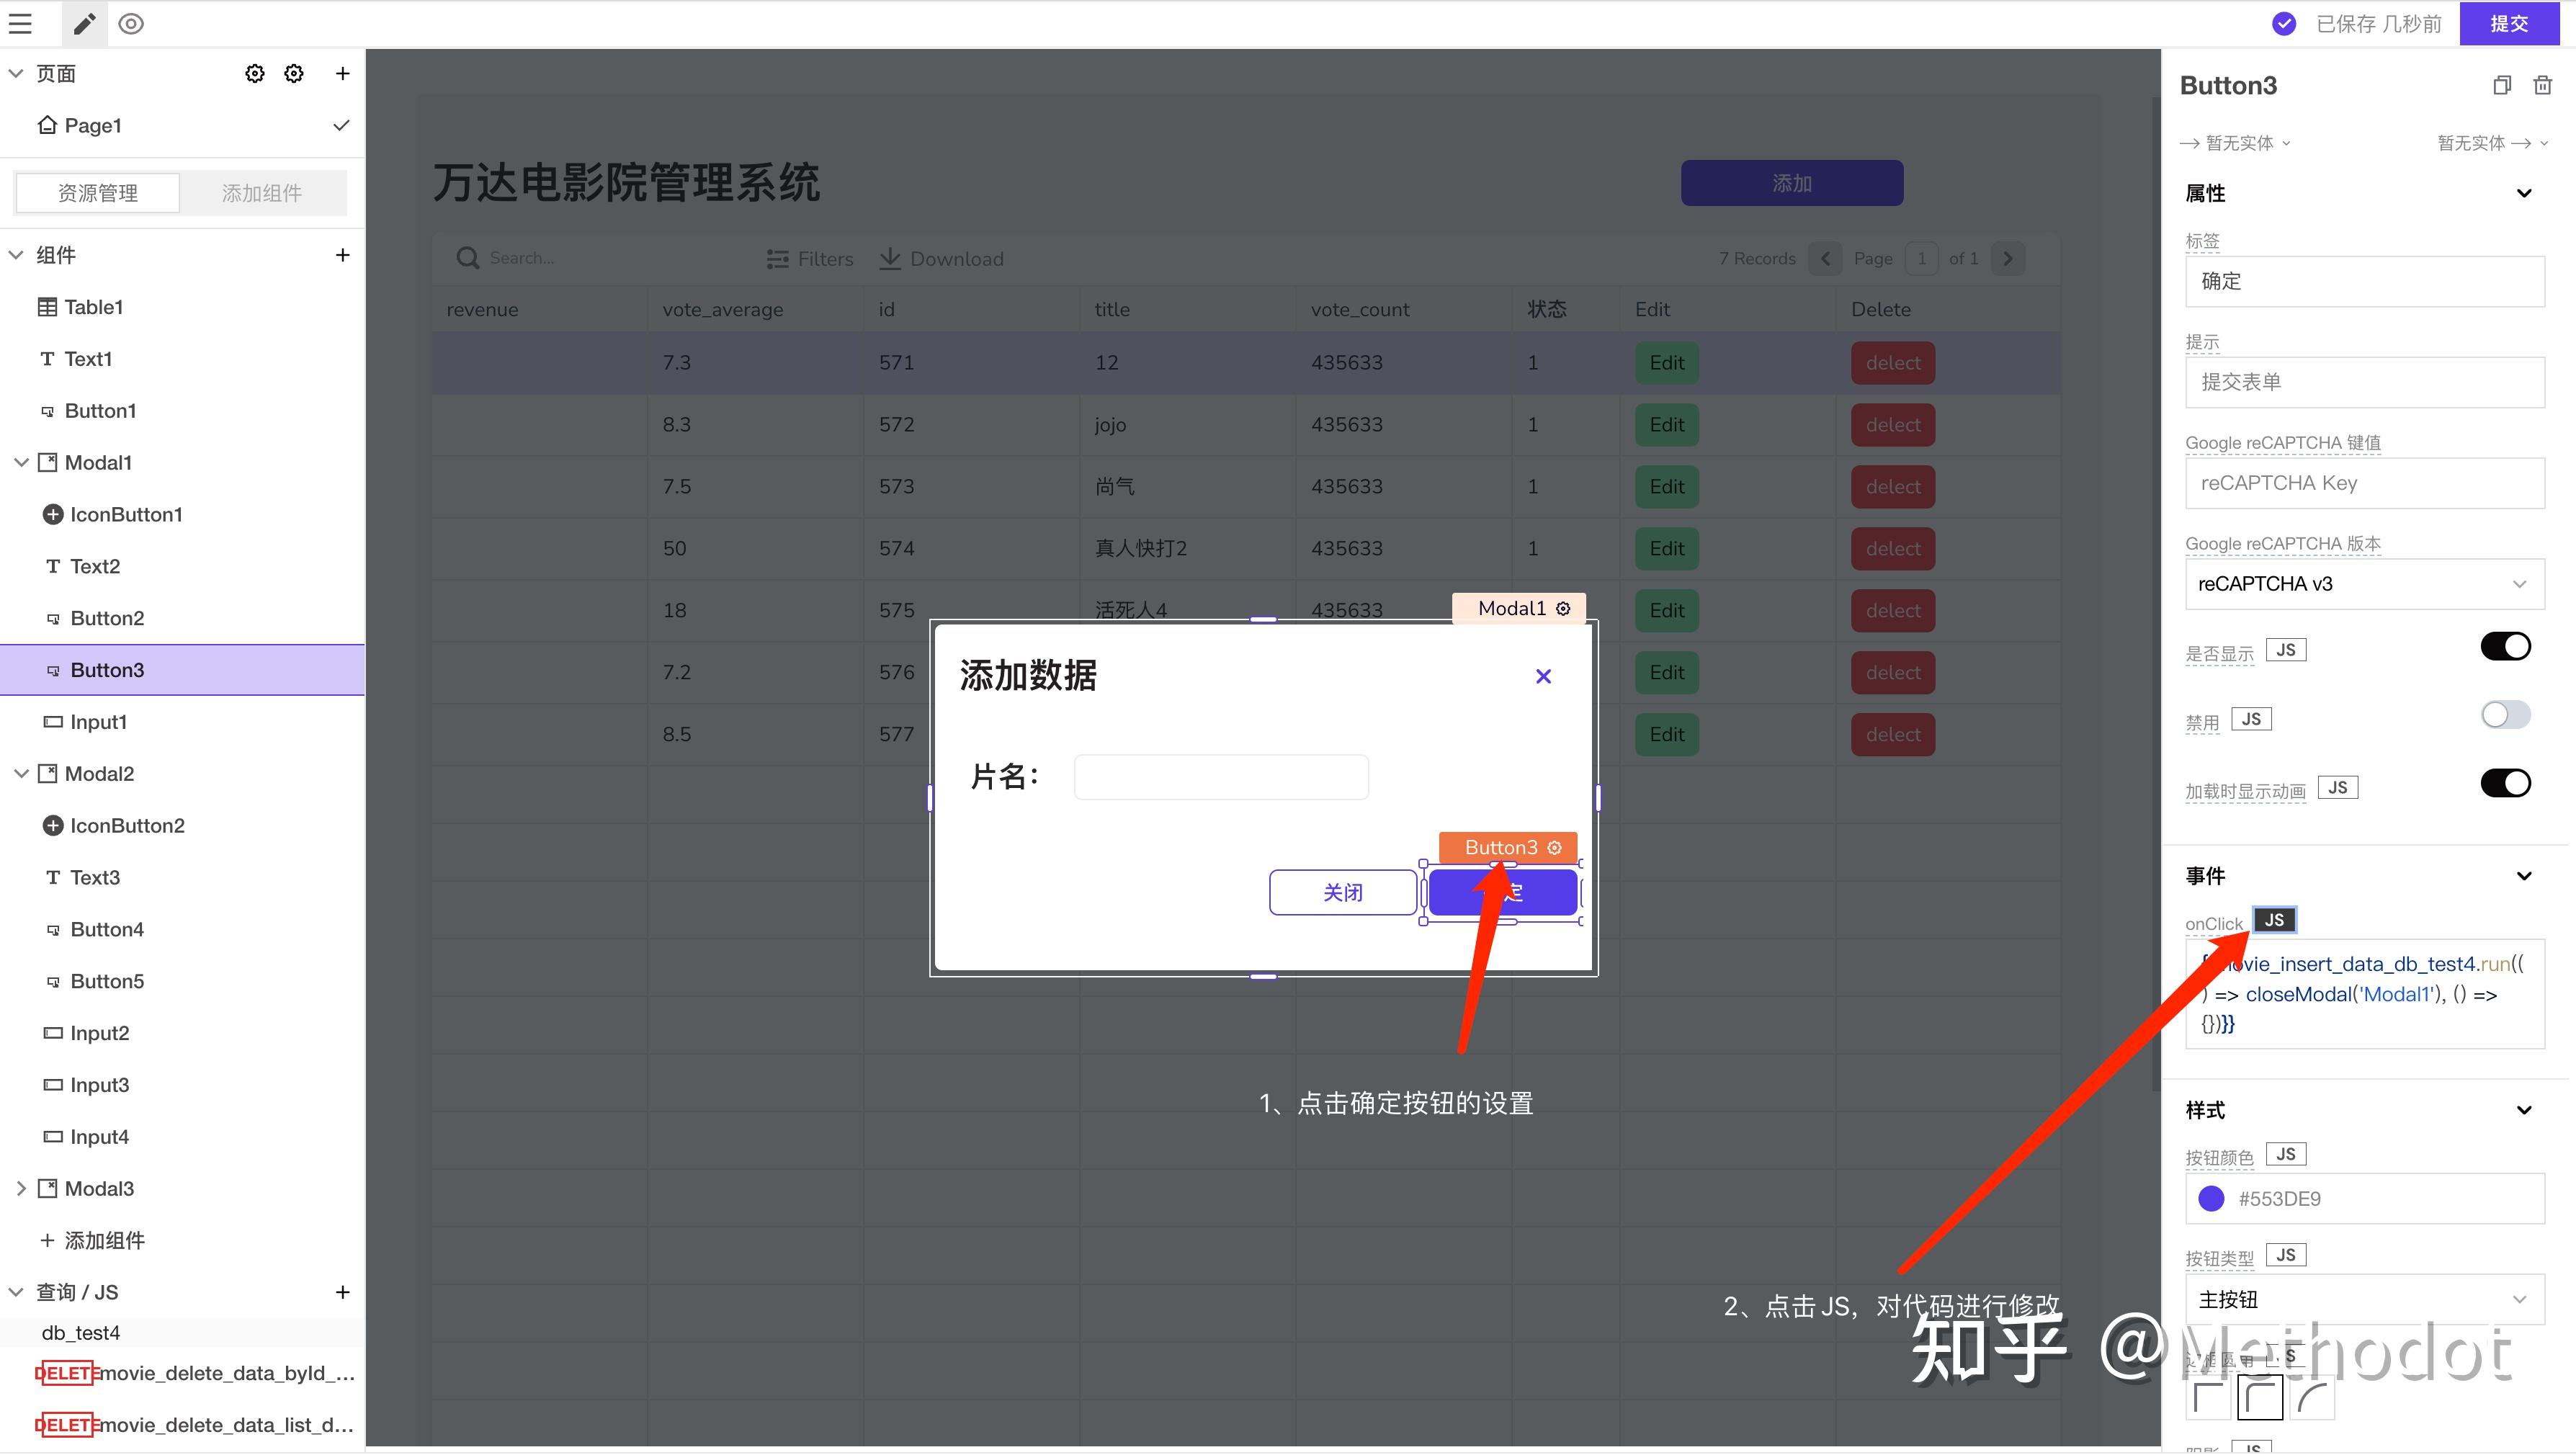Image resolution: width=2576 pixels, height=1455 pixels.
Task: Toggle the 是否显示 switch off
Action: coord(2505,646)
